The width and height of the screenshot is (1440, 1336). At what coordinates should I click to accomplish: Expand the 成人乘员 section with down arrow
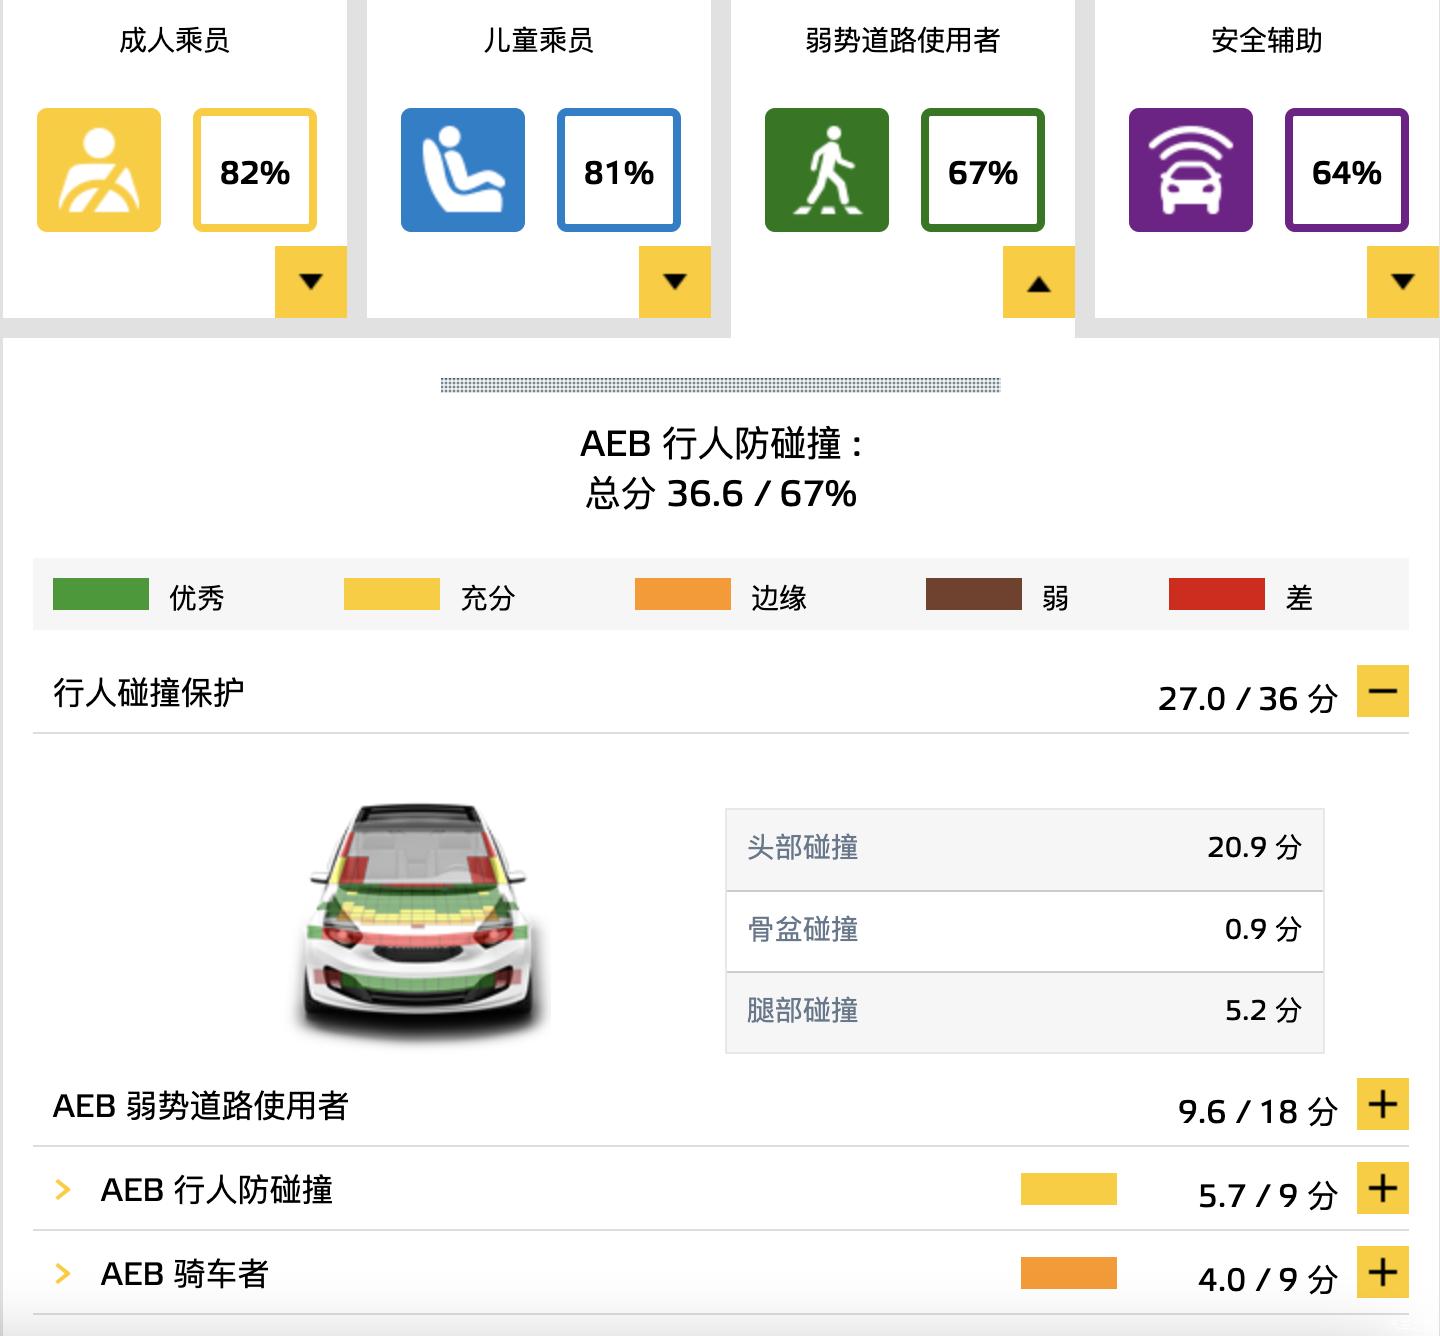click(x=311, y=282)
